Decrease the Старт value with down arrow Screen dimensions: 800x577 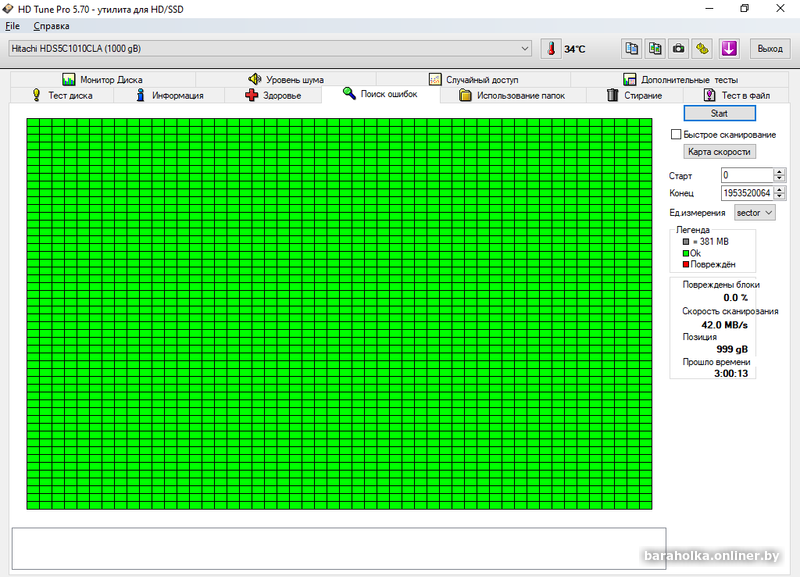pos(779,179)
